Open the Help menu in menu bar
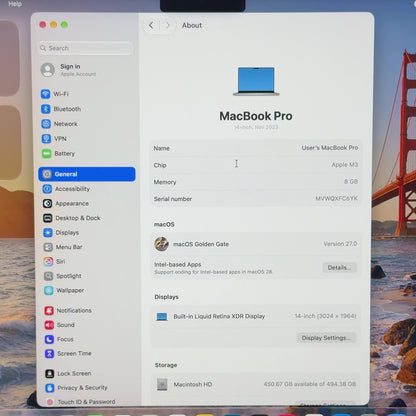 tap(15, 4)
